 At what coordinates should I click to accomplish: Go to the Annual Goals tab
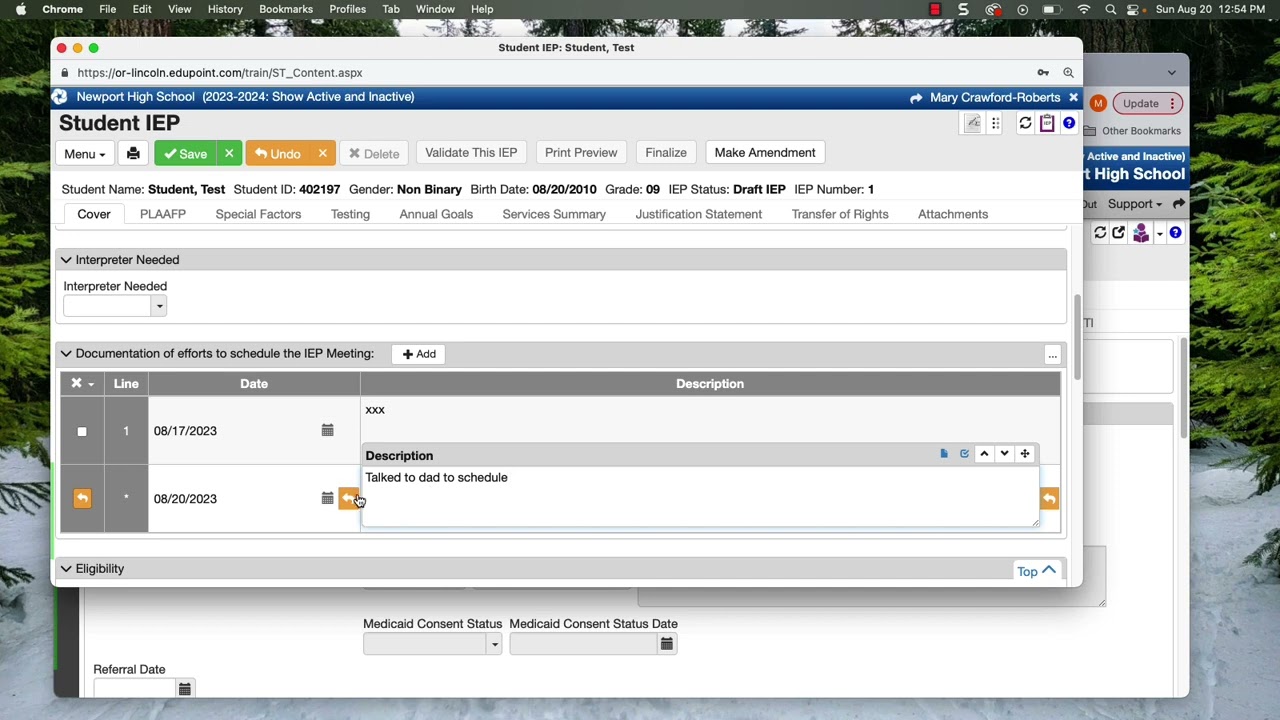click(x=436, y=214)
